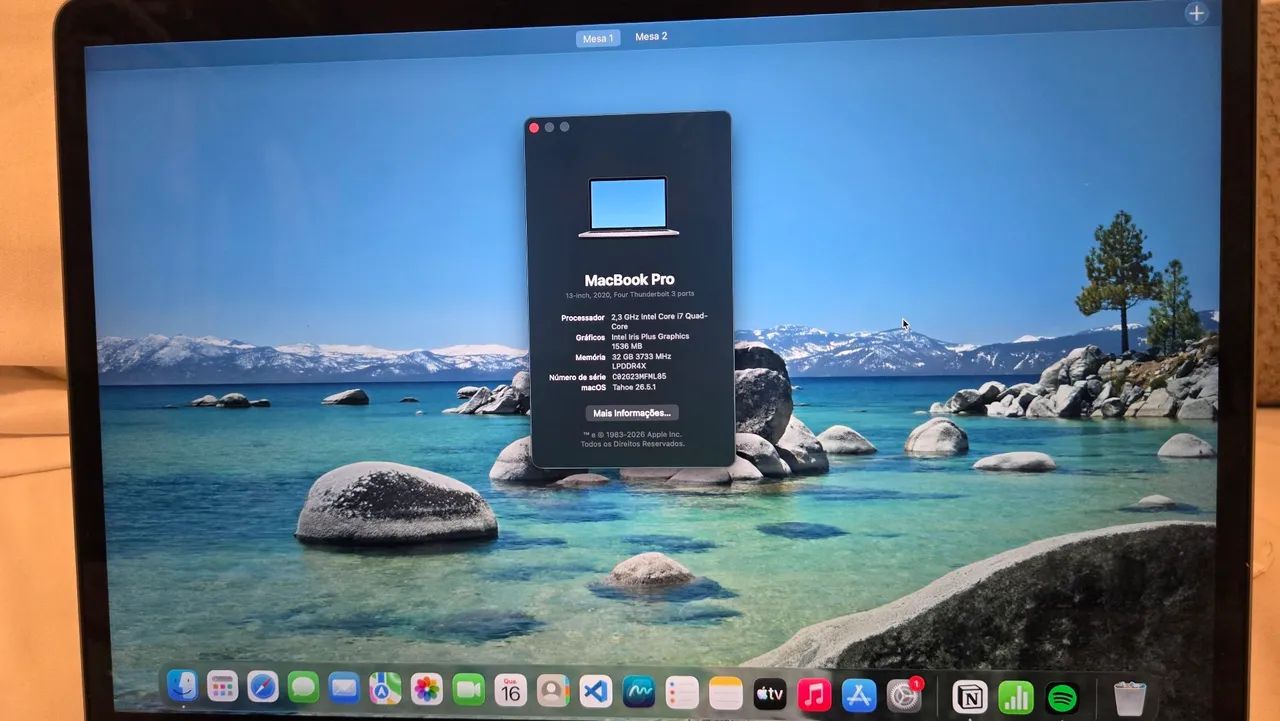
Task: Open the Numbers app
Action: (1016, 697)
